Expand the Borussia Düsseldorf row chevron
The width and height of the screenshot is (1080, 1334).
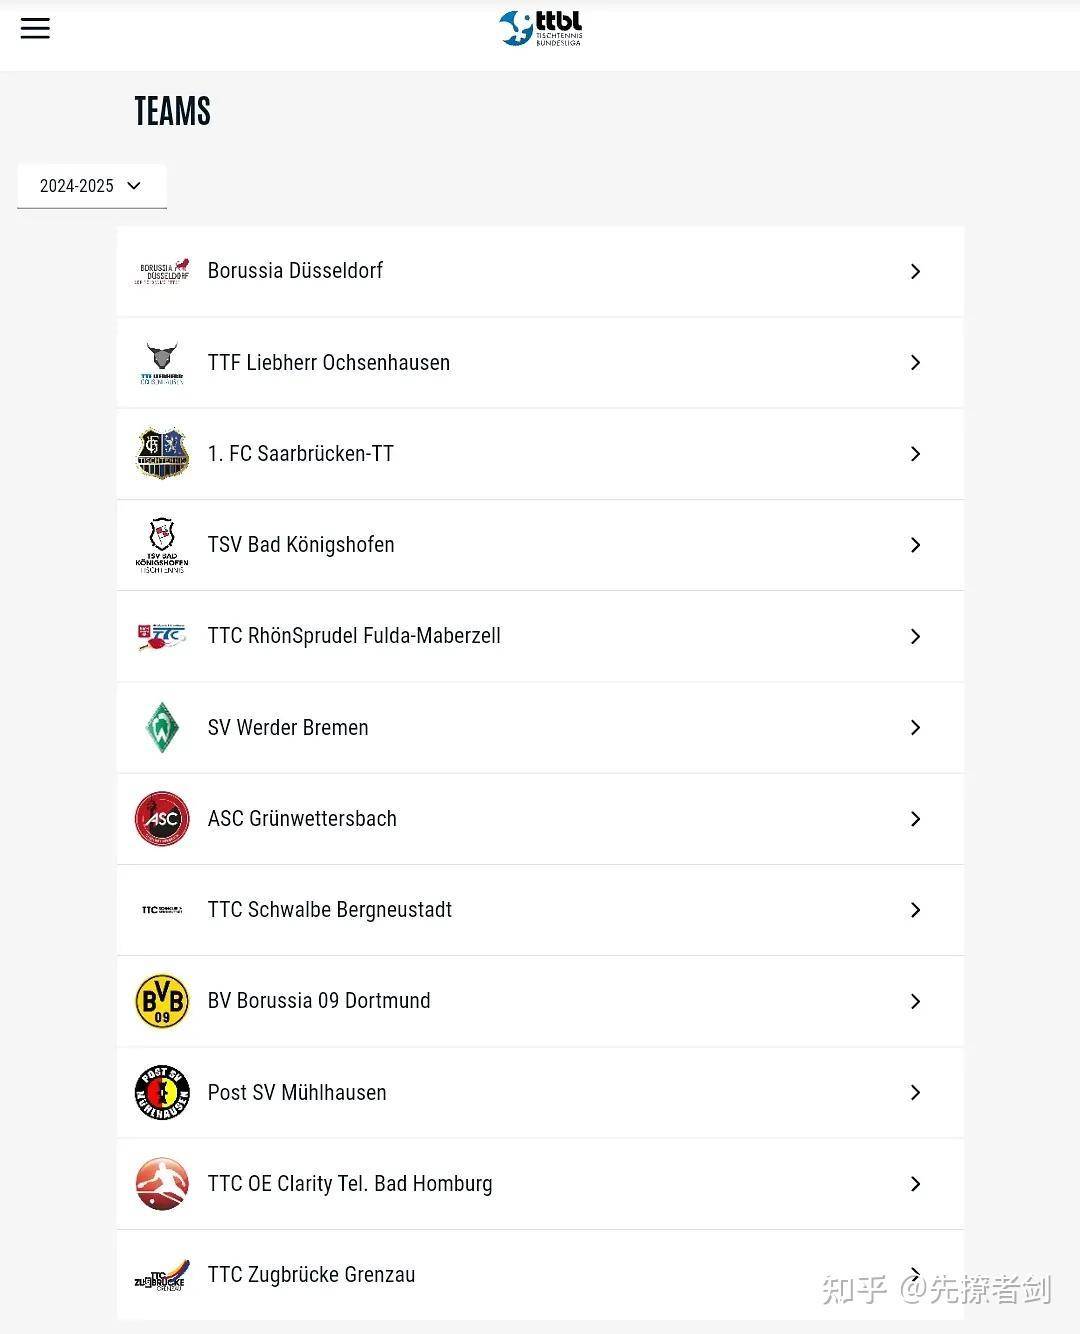click(x=915, y=271)
